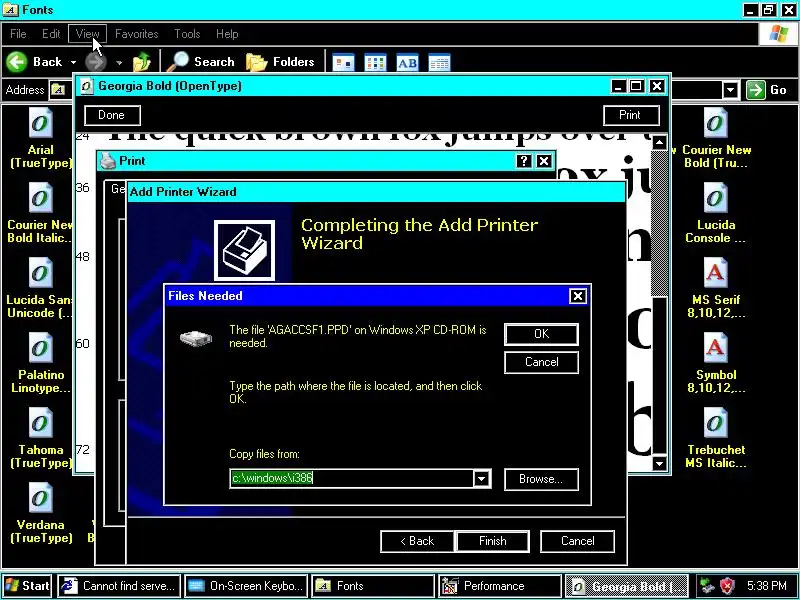Click the Start button

pos(27,586)
